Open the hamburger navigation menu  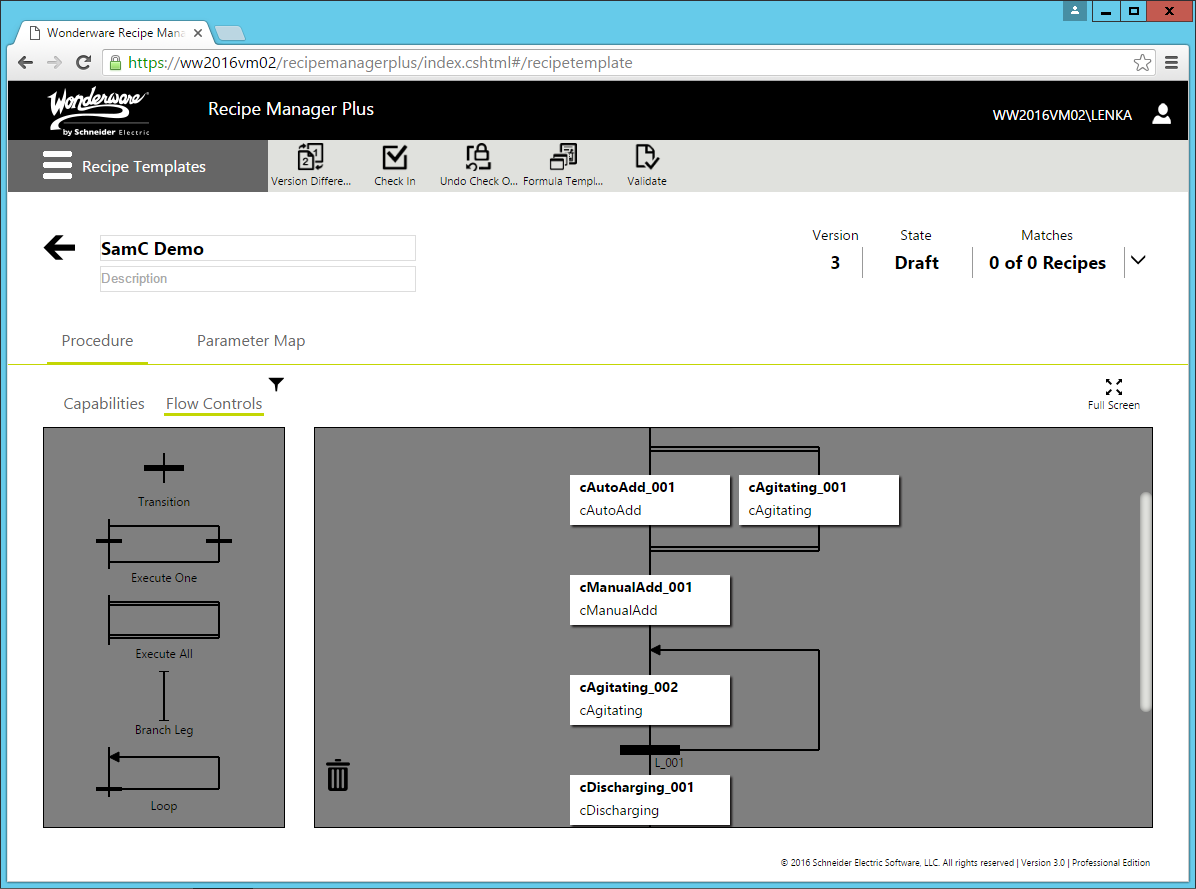[57, 164]
